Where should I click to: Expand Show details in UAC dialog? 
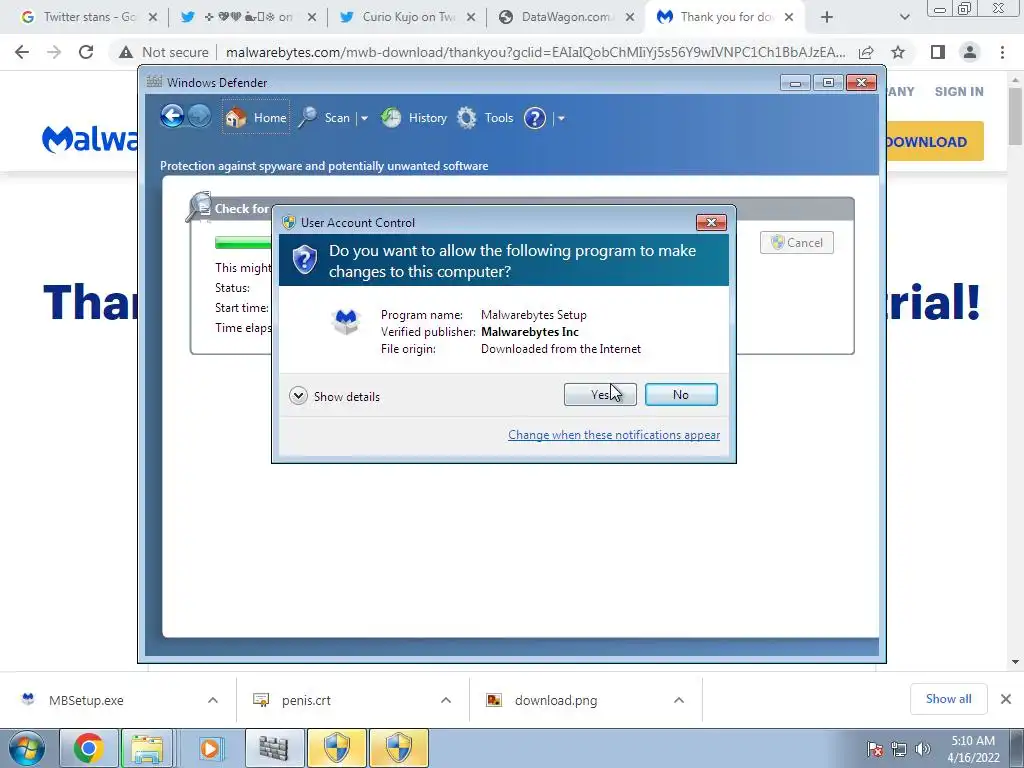334,396
